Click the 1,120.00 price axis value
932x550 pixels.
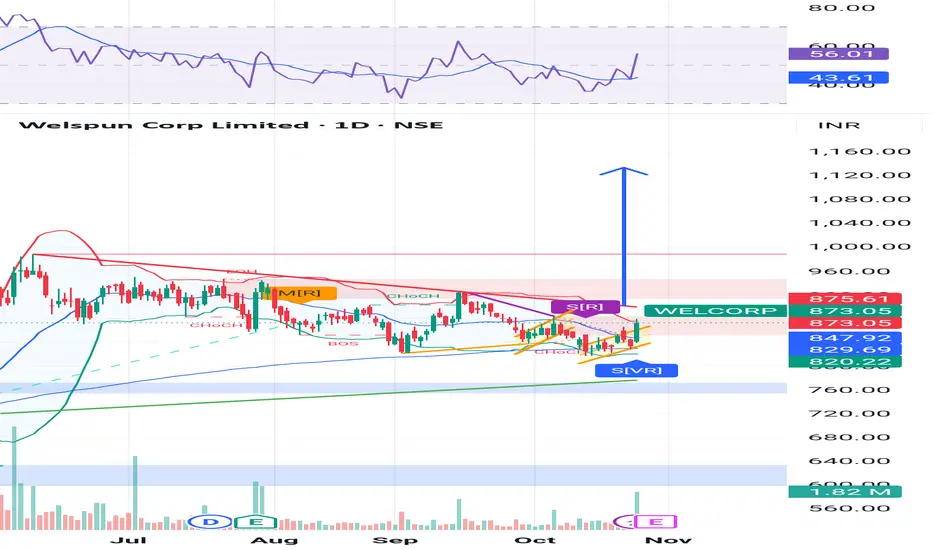860,175
